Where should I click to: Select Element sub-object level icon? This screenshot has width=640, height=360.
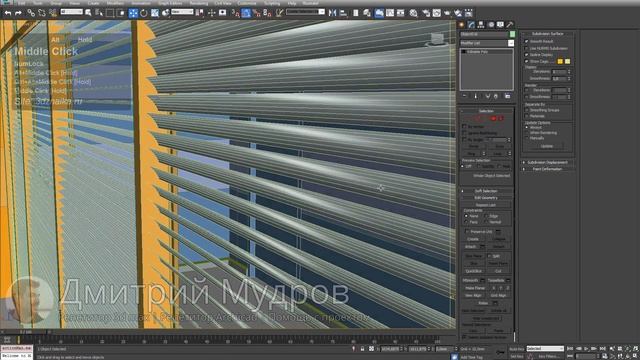pyautogui.click(x=501, y=118)
